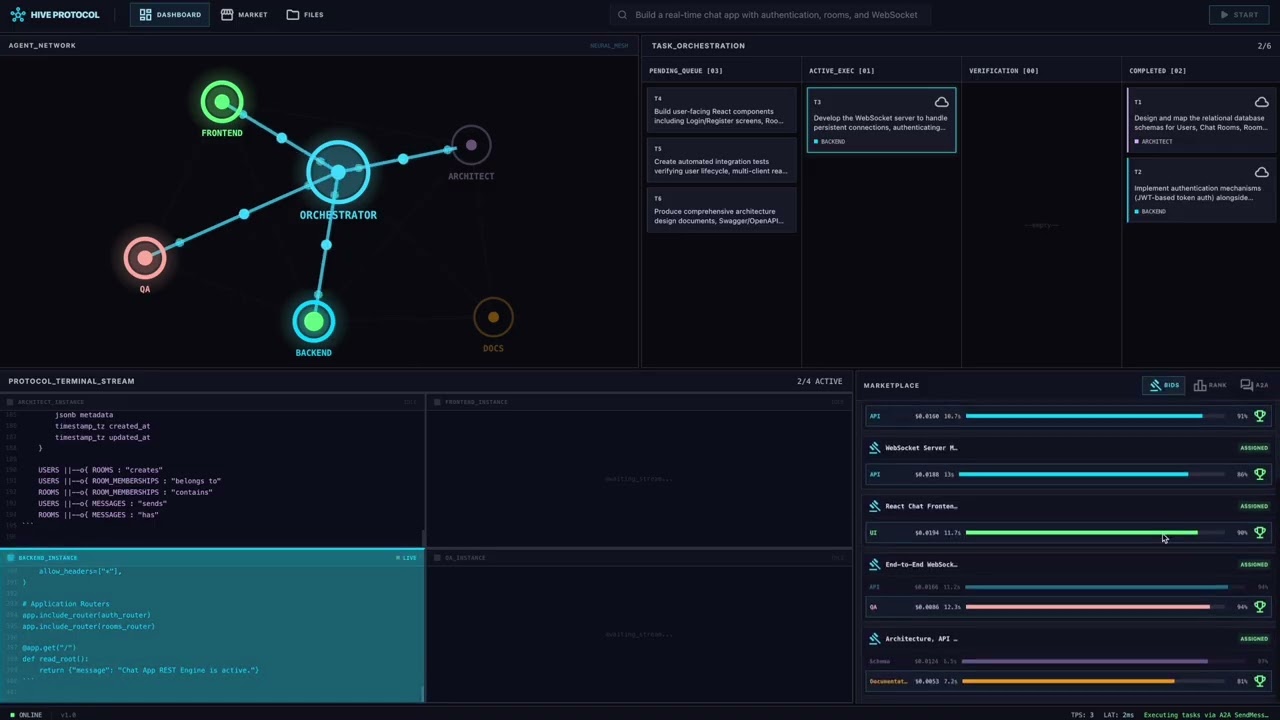Click the LAT: 2ms status entry
The width and height of the screenshot is (1280, 720).
tap(1118, 715)
